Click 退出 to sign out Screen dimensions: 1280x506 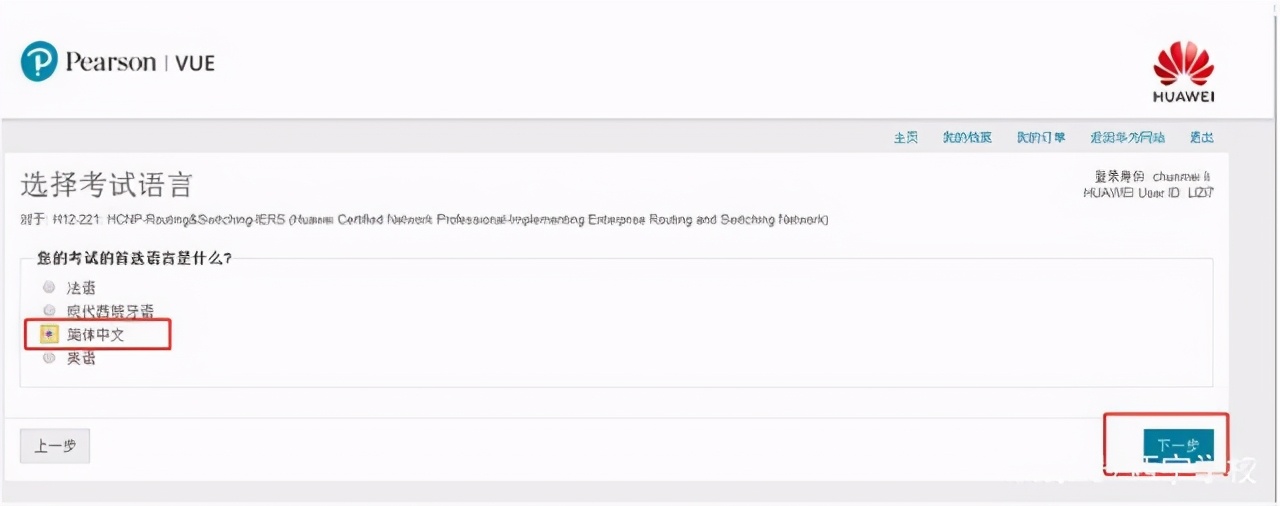[x=1201, y=138]
